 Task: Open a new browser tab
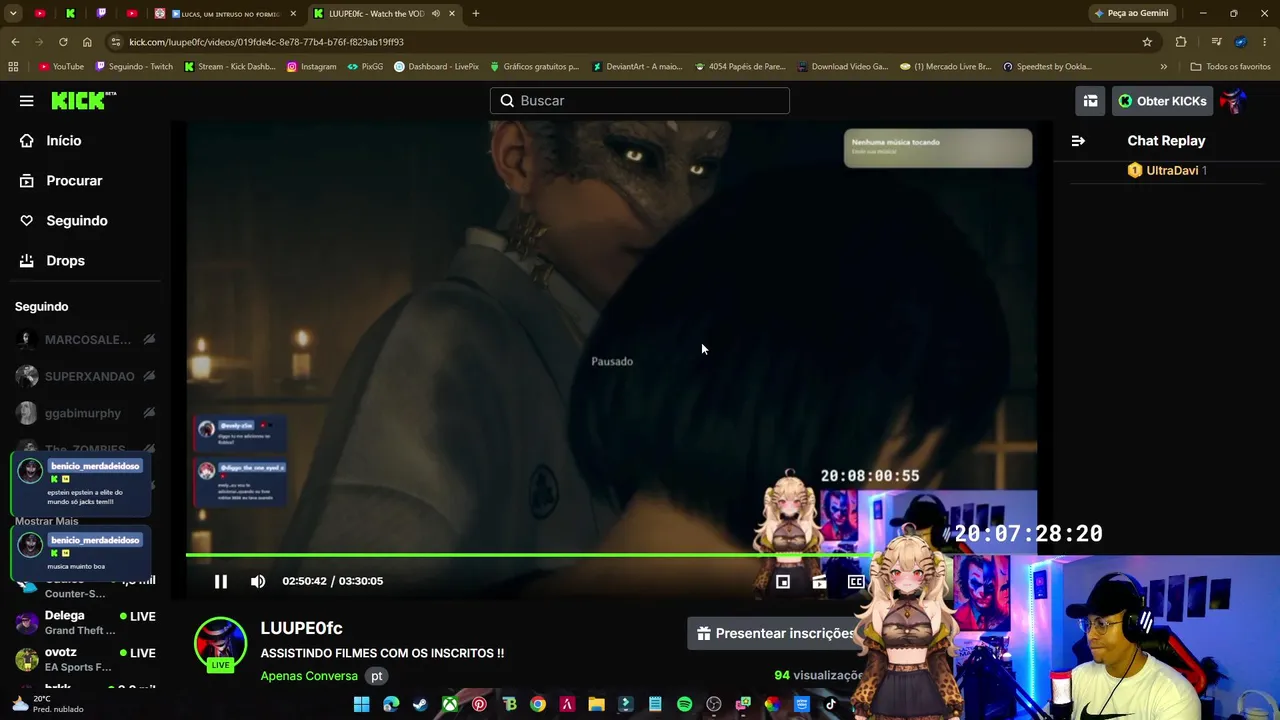point(475,13)
